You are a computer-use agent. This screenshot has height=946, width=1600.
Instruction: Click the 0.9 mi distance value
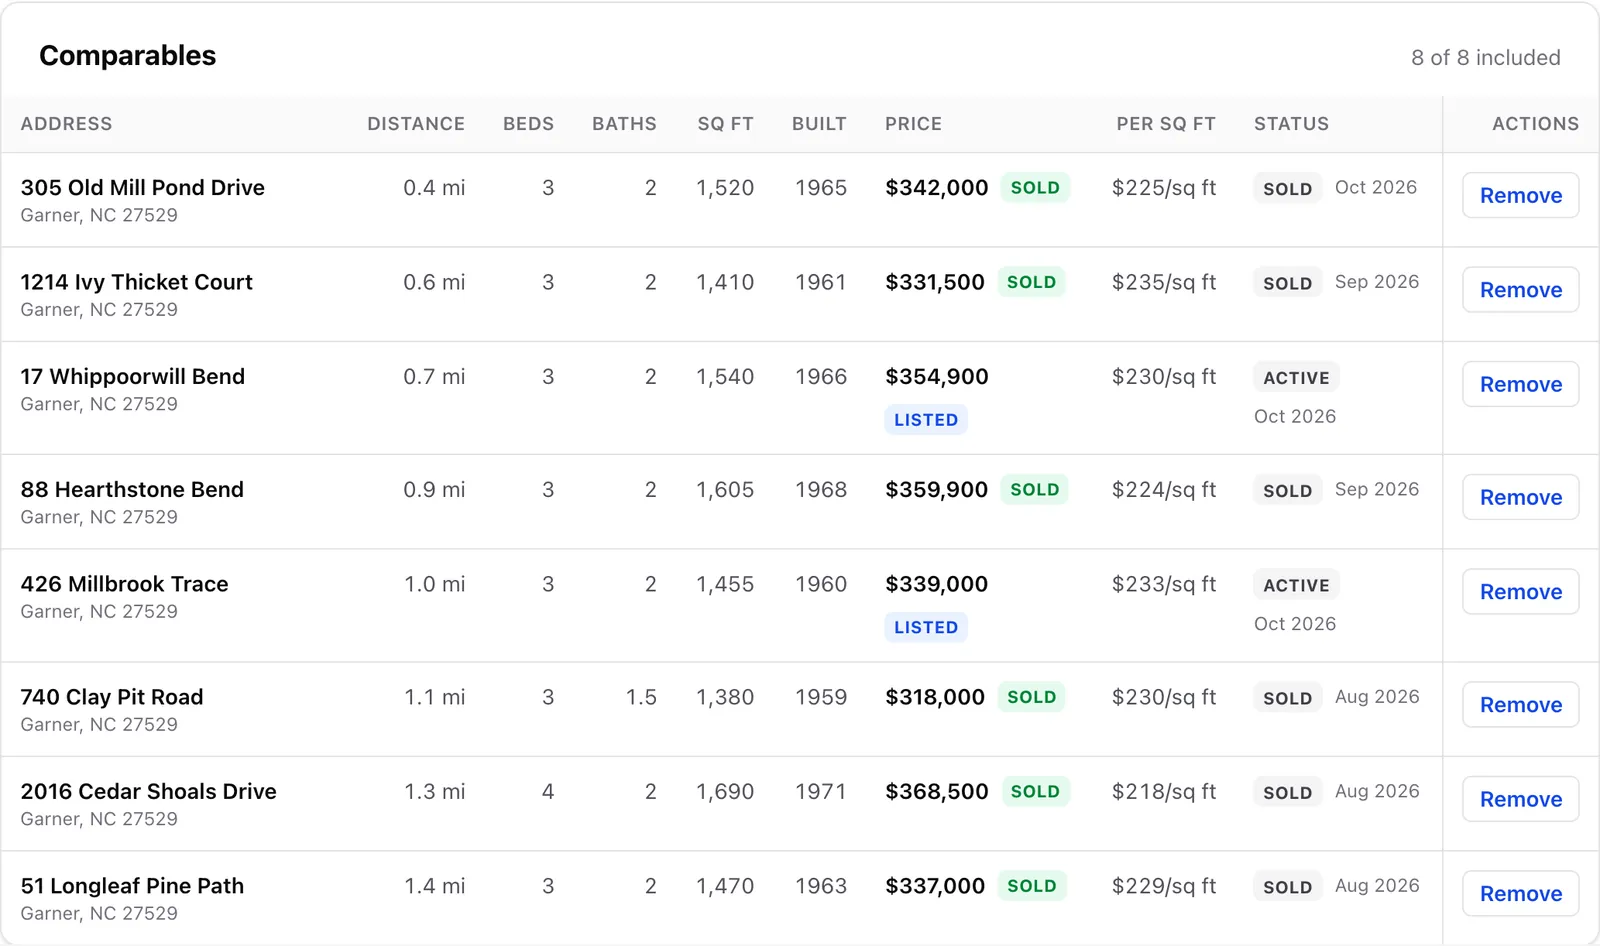434,489
